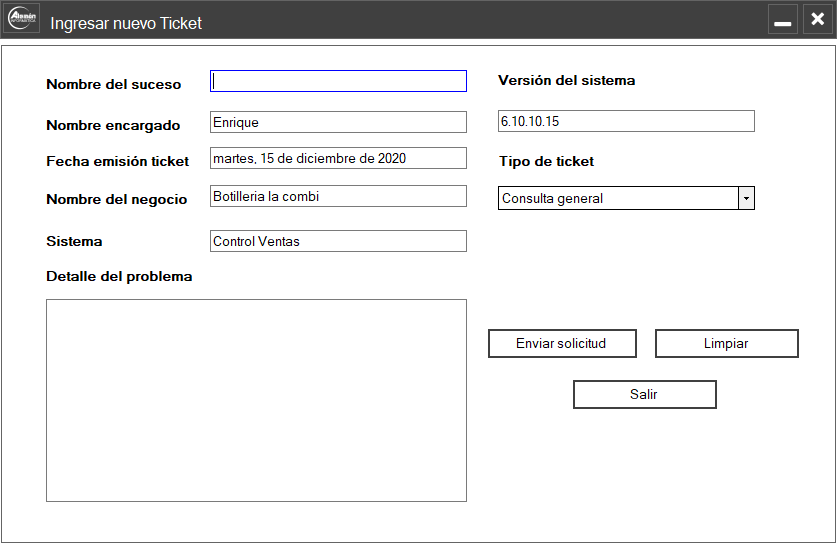Viewport: 837px width, 544px height.
Task: Click the version field showing 6.10.10.15
Action: (626, 121)
